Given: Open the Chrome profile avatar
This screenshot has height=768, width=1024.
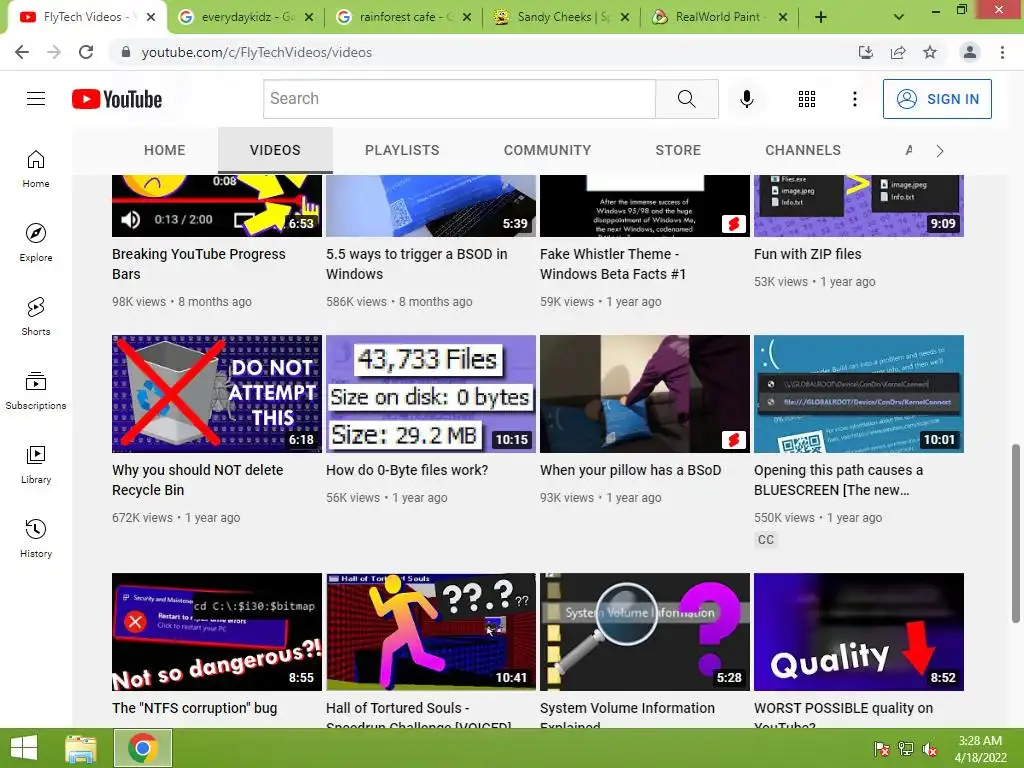Looking at the screenshot, I should 970,52.
